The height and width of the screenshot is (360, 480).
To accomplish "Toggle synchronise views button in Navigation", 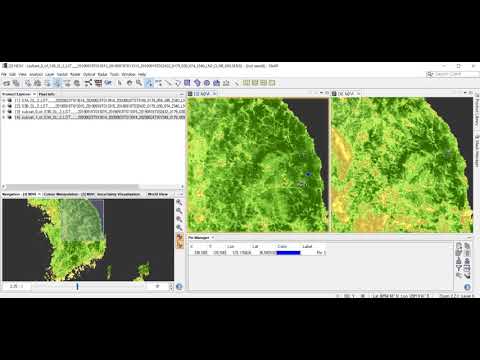I will [x=180, y=237].
